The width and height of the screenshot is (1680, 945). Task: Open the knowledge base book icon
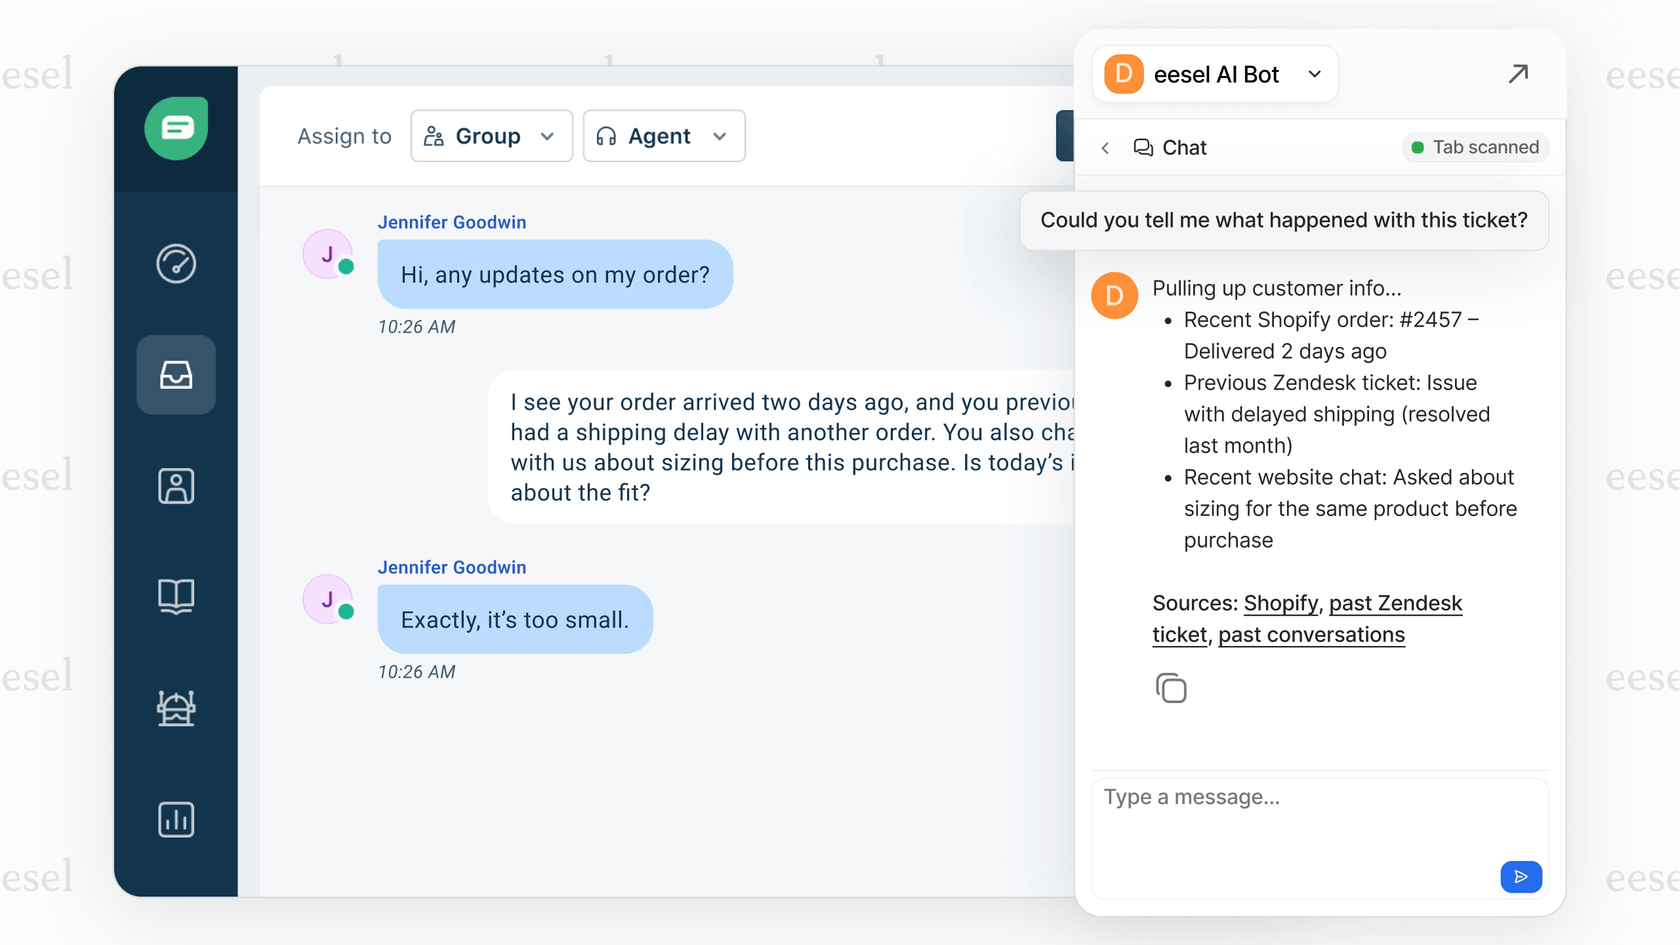[x=176, y=597]
